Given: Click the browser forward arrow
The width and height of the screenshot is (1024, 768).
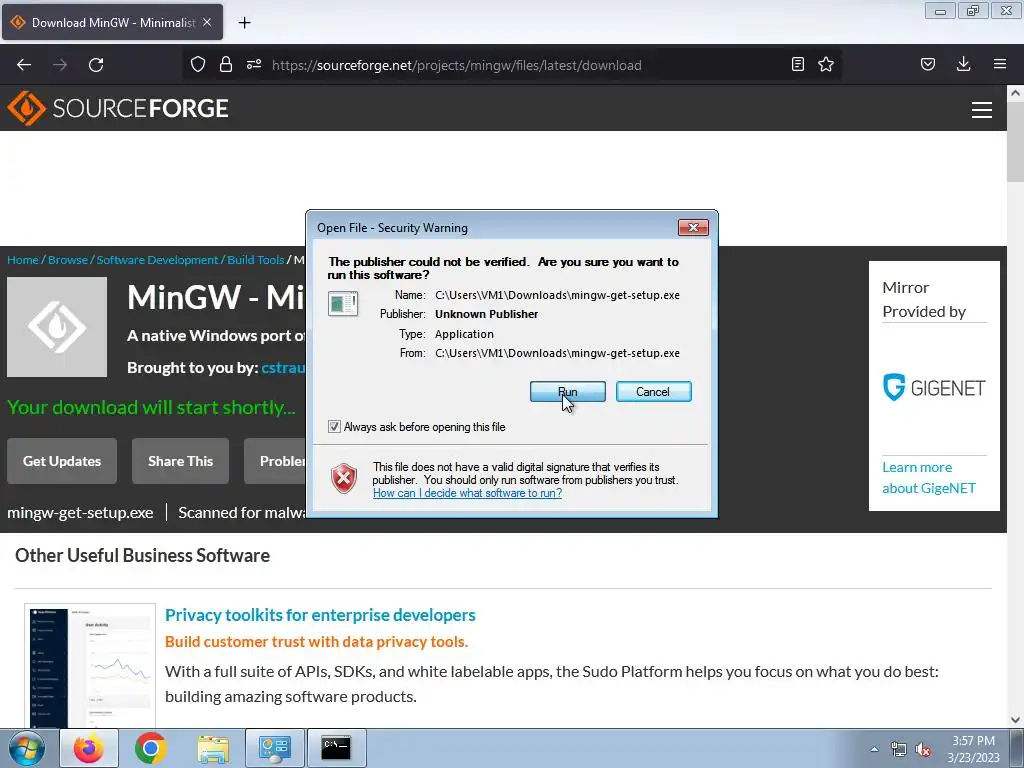Looking at the screenshot, I should (x=60, y=65).
